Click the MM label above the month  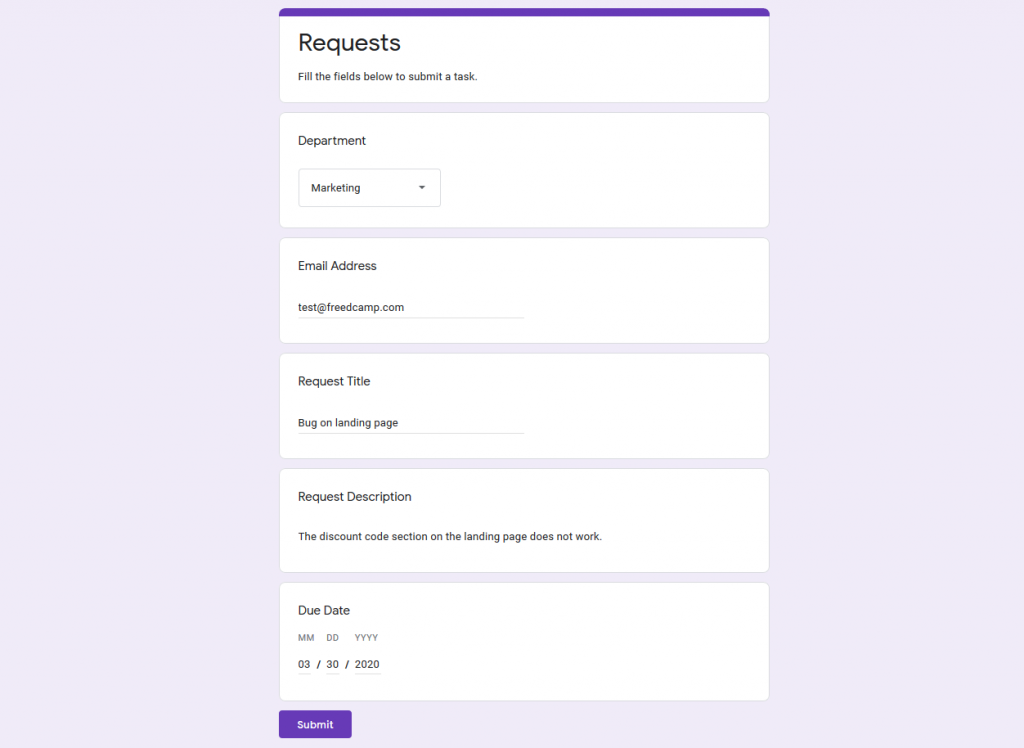(x=306, y=638)
